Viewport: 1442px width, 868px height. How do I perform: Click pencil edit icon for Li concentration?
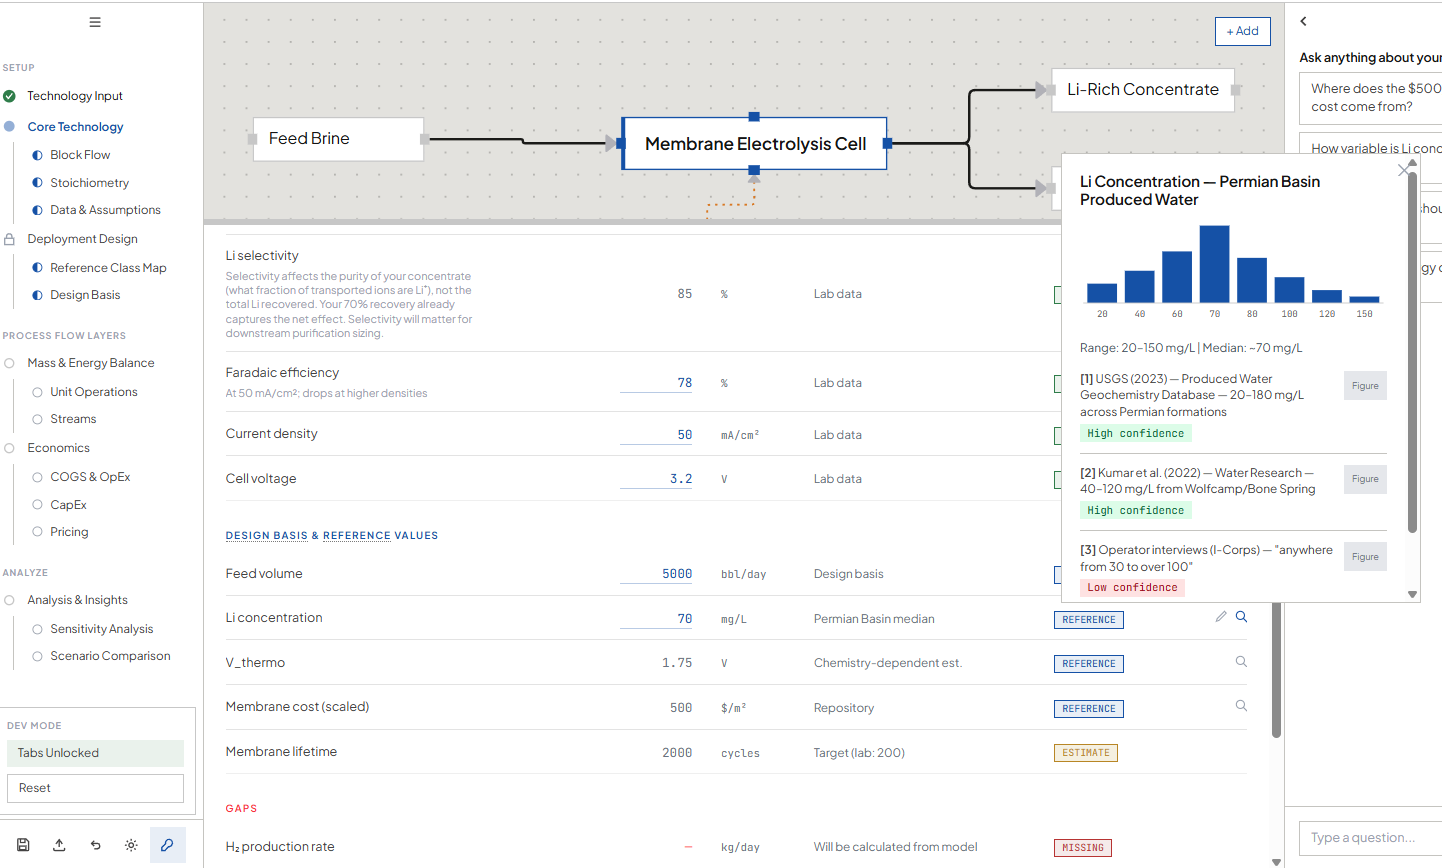point(1221,617)
